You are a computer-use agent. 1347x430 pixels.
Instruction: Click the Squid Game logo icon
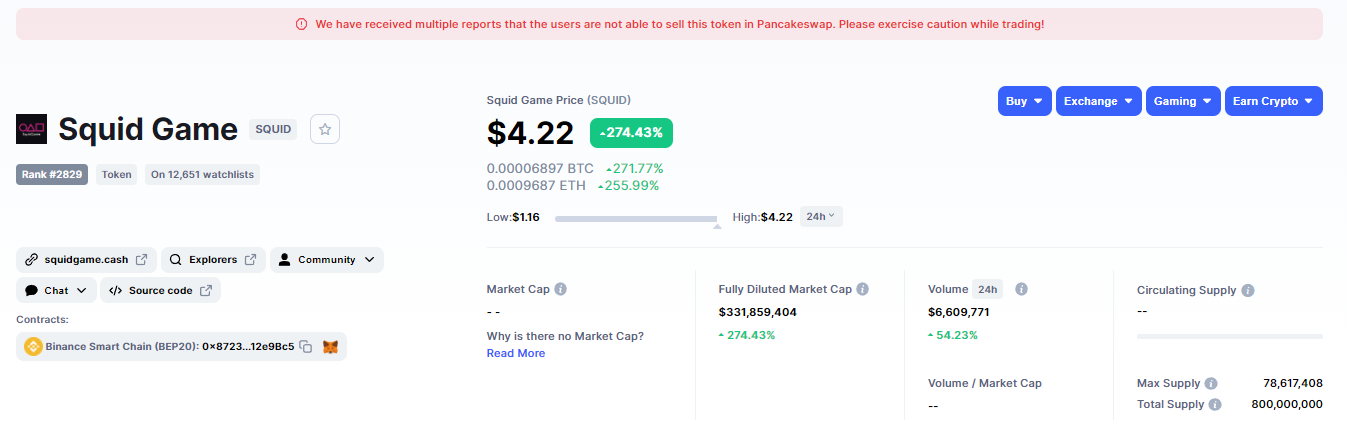(32, 129)
